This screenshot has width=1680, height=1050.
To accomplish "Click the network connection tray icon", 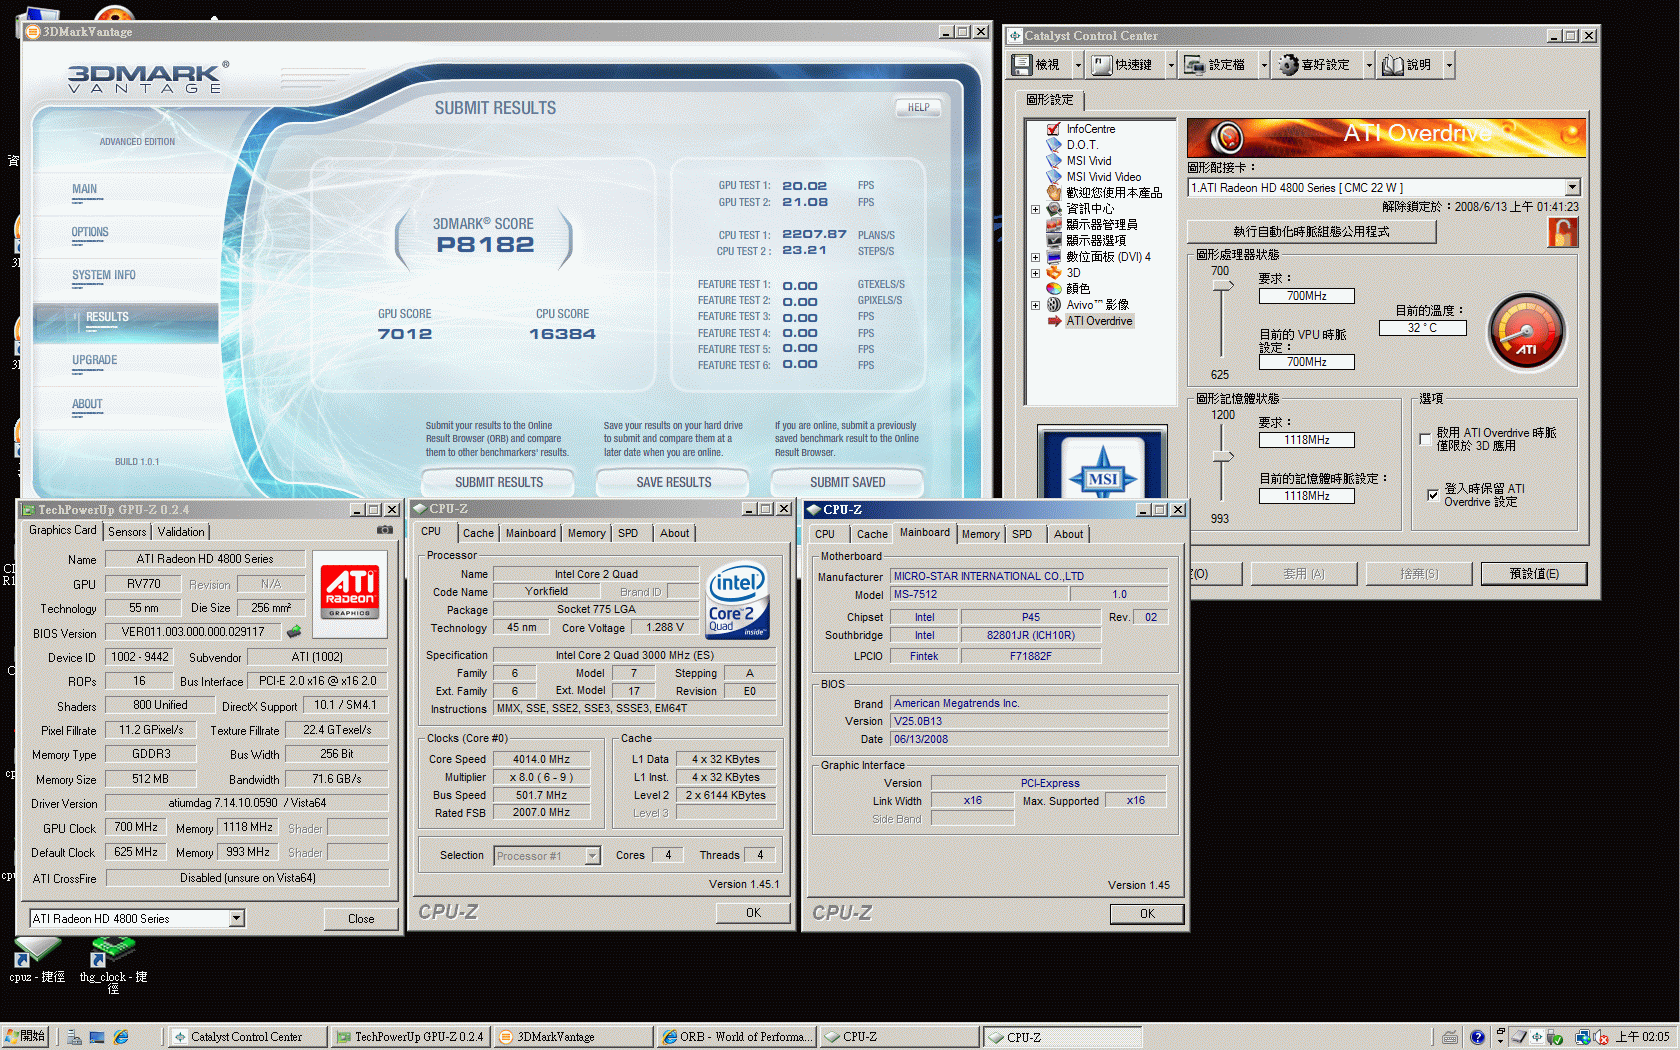I will click(1582, 1038).
